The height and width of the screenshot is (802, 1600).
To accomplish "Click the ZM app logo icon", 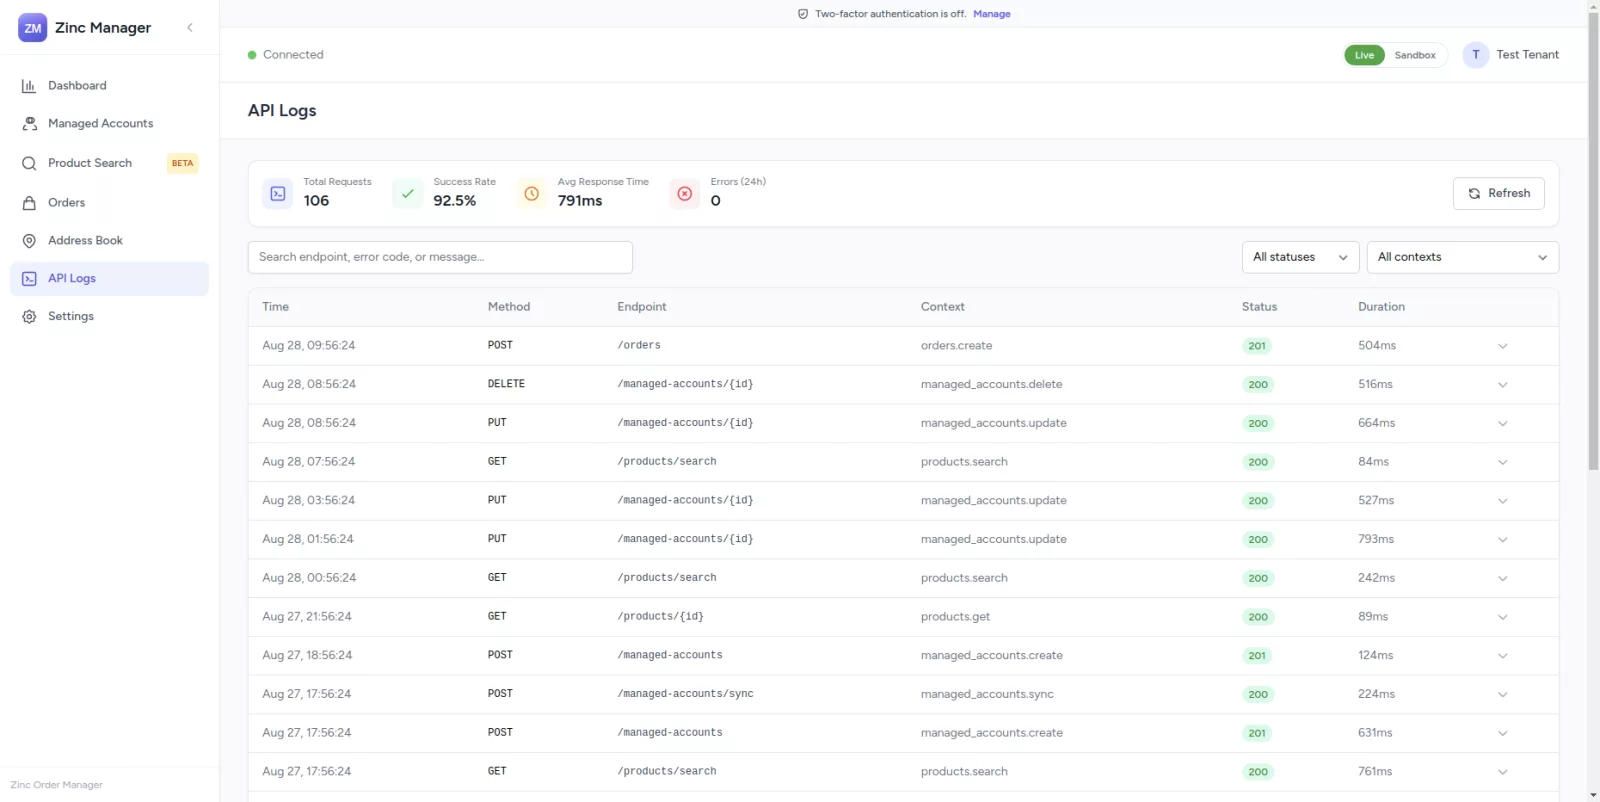I will click(33, 28).
